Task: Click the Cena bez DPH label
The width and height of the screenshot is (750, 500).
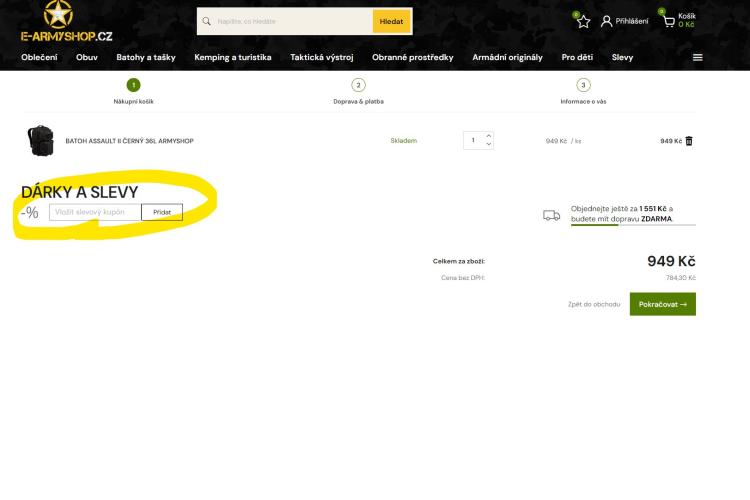Action: (x=463, y=278)
